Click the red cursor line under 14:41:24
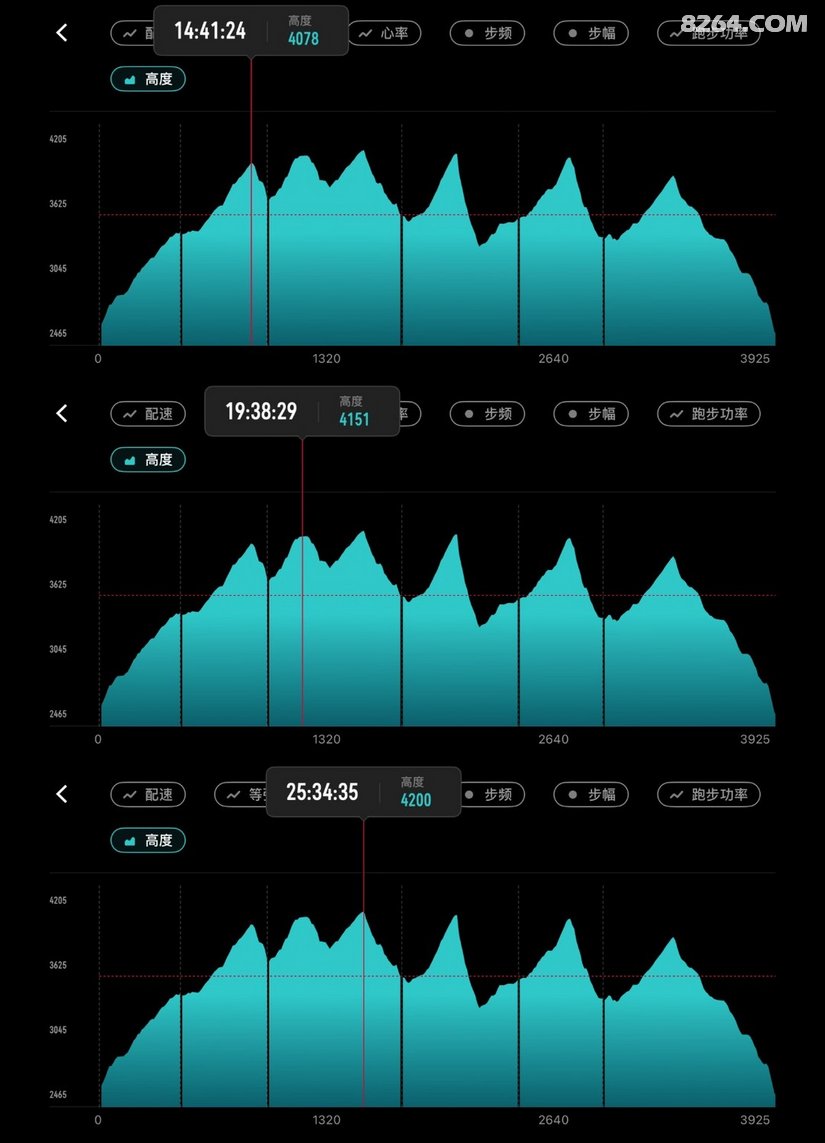Viewport: 825px width, 1143px height. [x=251, y=200]
